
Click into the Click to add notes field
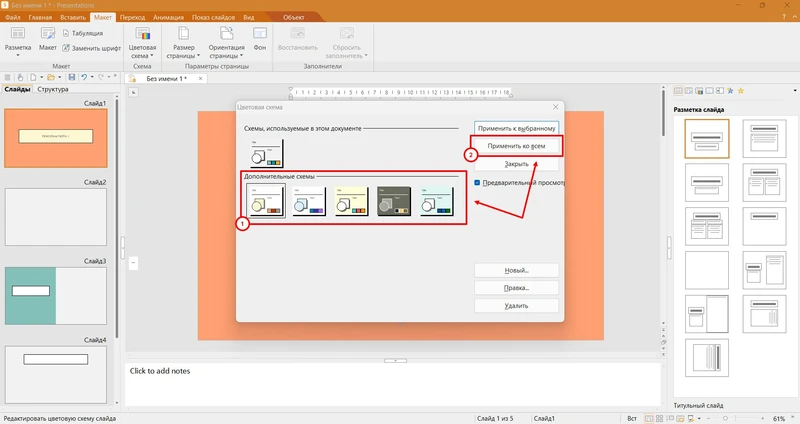click(393, 385)
